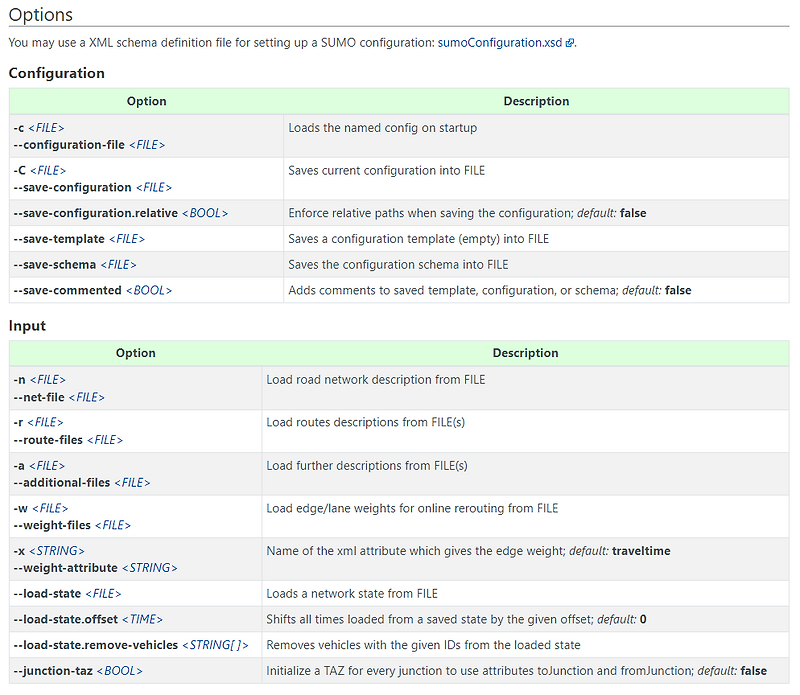800x695 pixels.
Task: Open the sumoConfiguration.xsd link
Action: [x=500, y=43]
